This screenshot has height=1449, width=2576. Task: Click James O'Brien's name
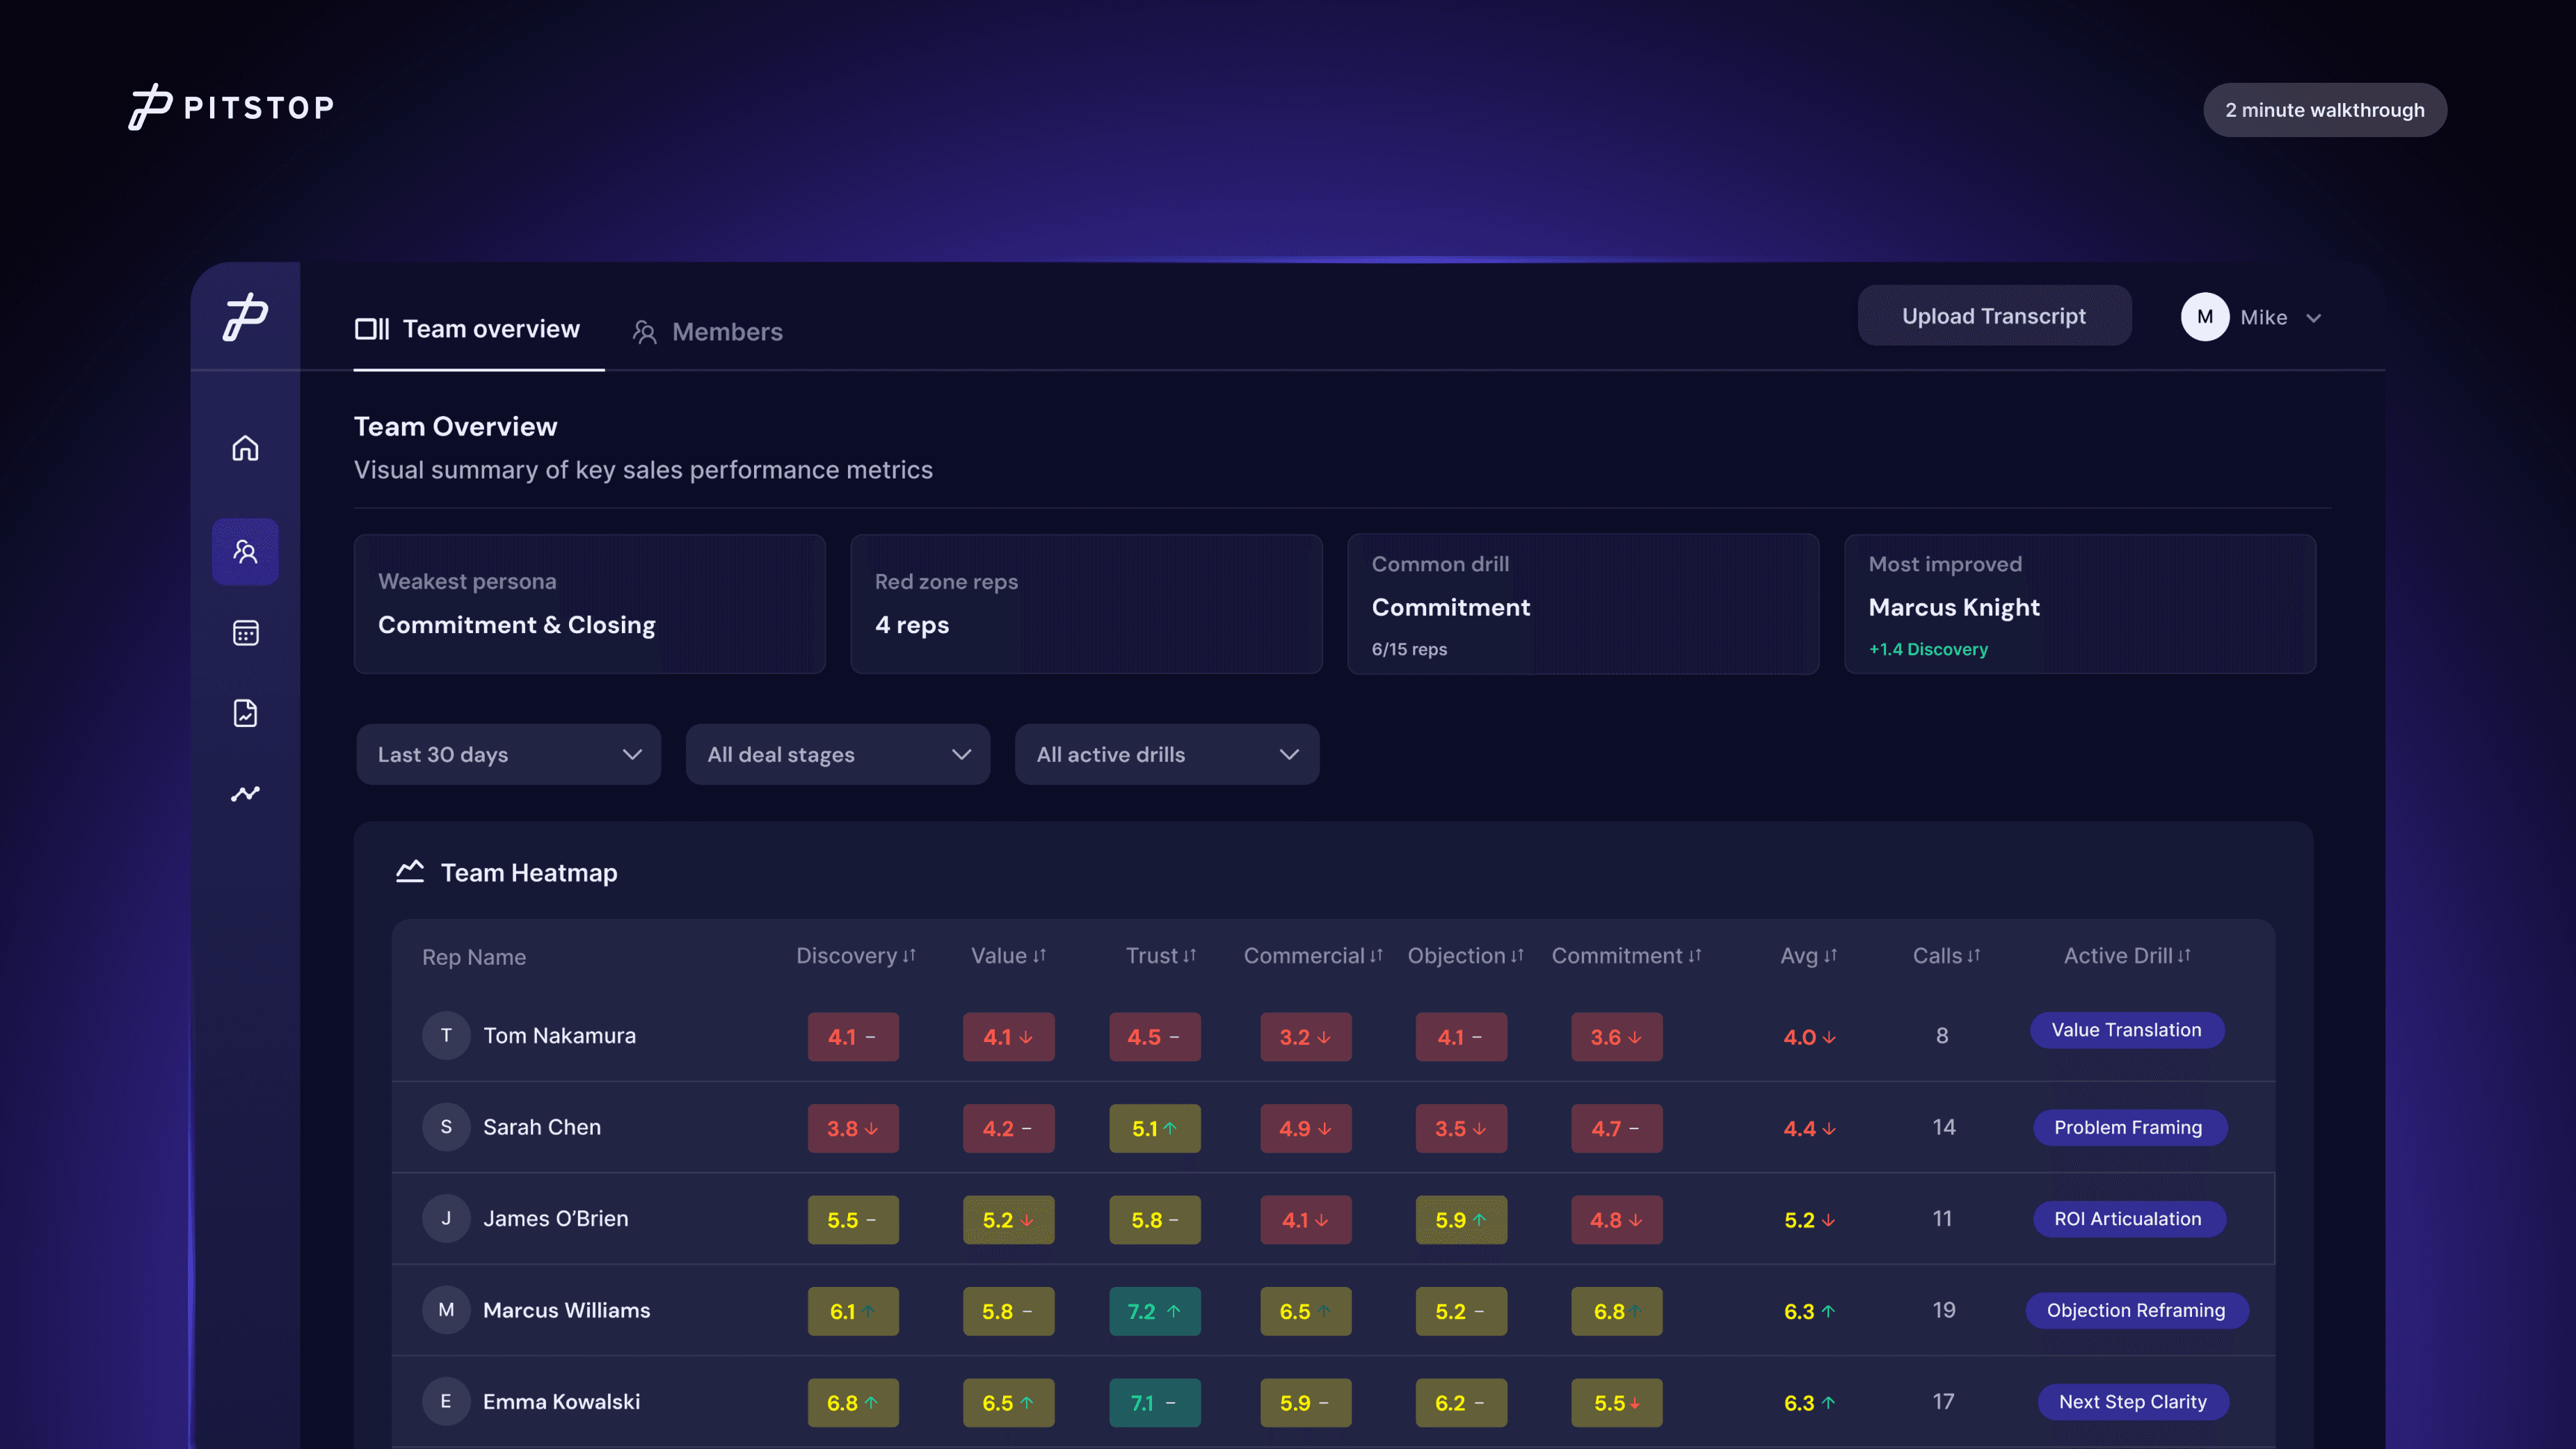(x=556, y=1219)
